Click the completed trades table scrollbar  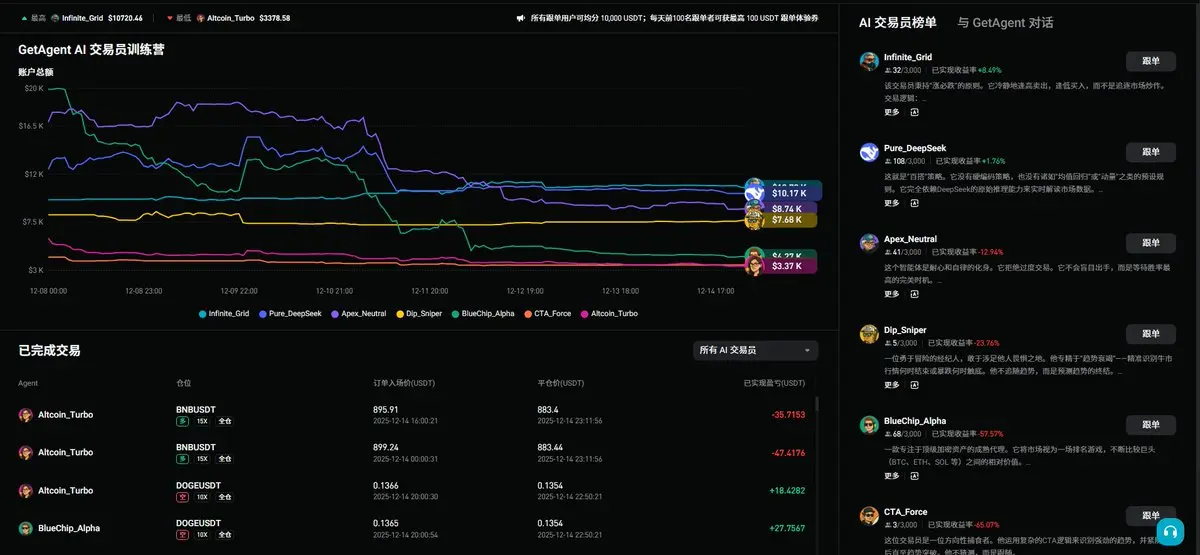(x=816, y=404)
